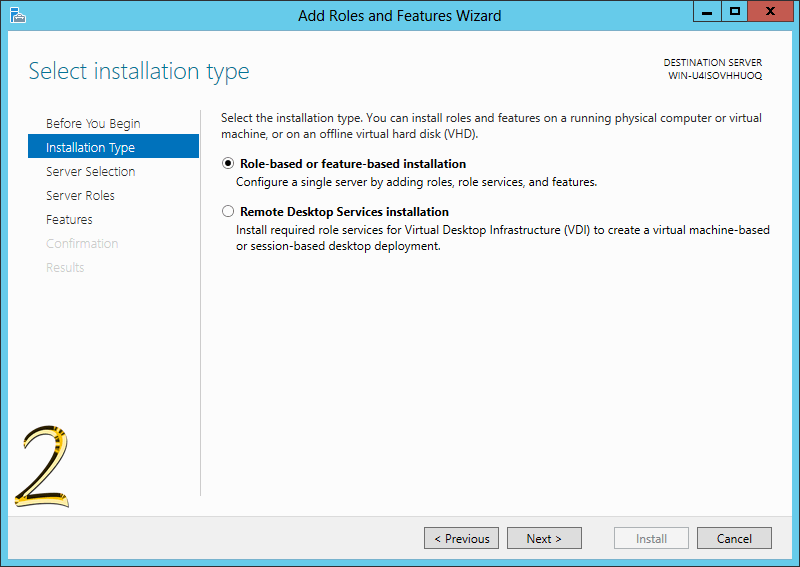Go back with the Previous button
The image size is (800, 567).
pyautogui.click(x=461, y=538)
